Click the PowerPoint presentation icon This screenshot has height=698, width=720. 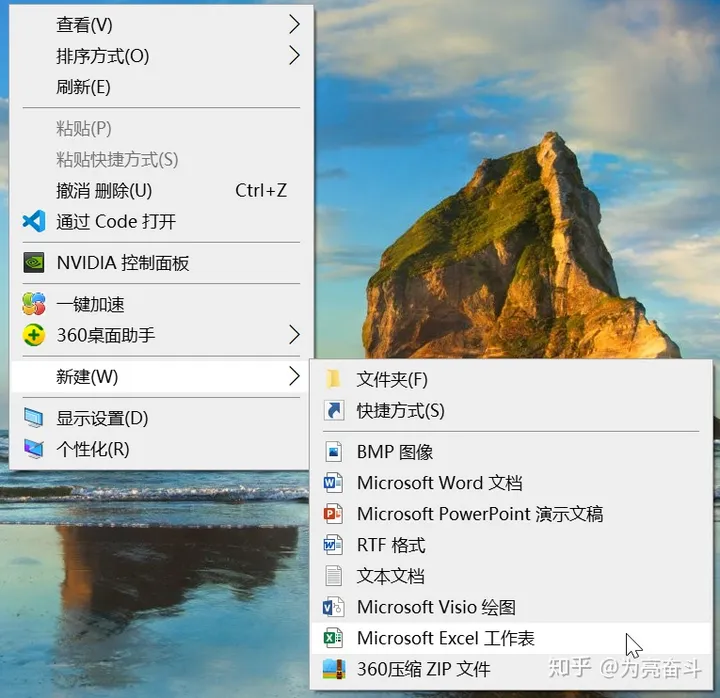click(333, 513)
